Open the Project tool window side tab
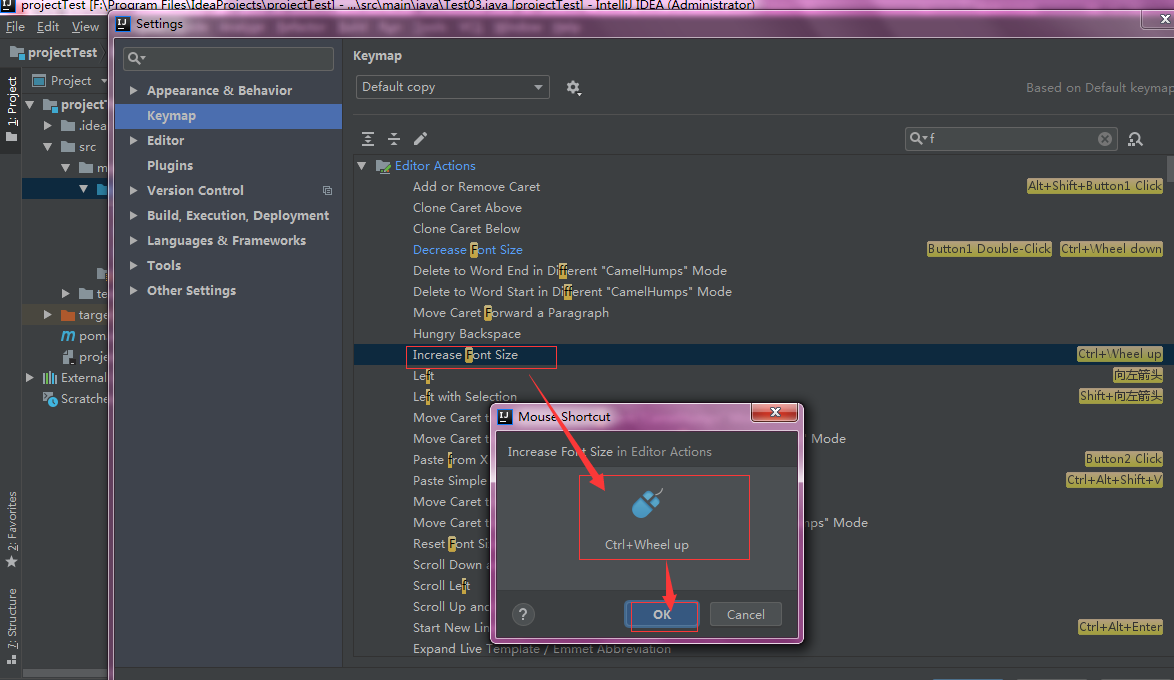The width and height of the screenshot is (1174, 680). 12,109
